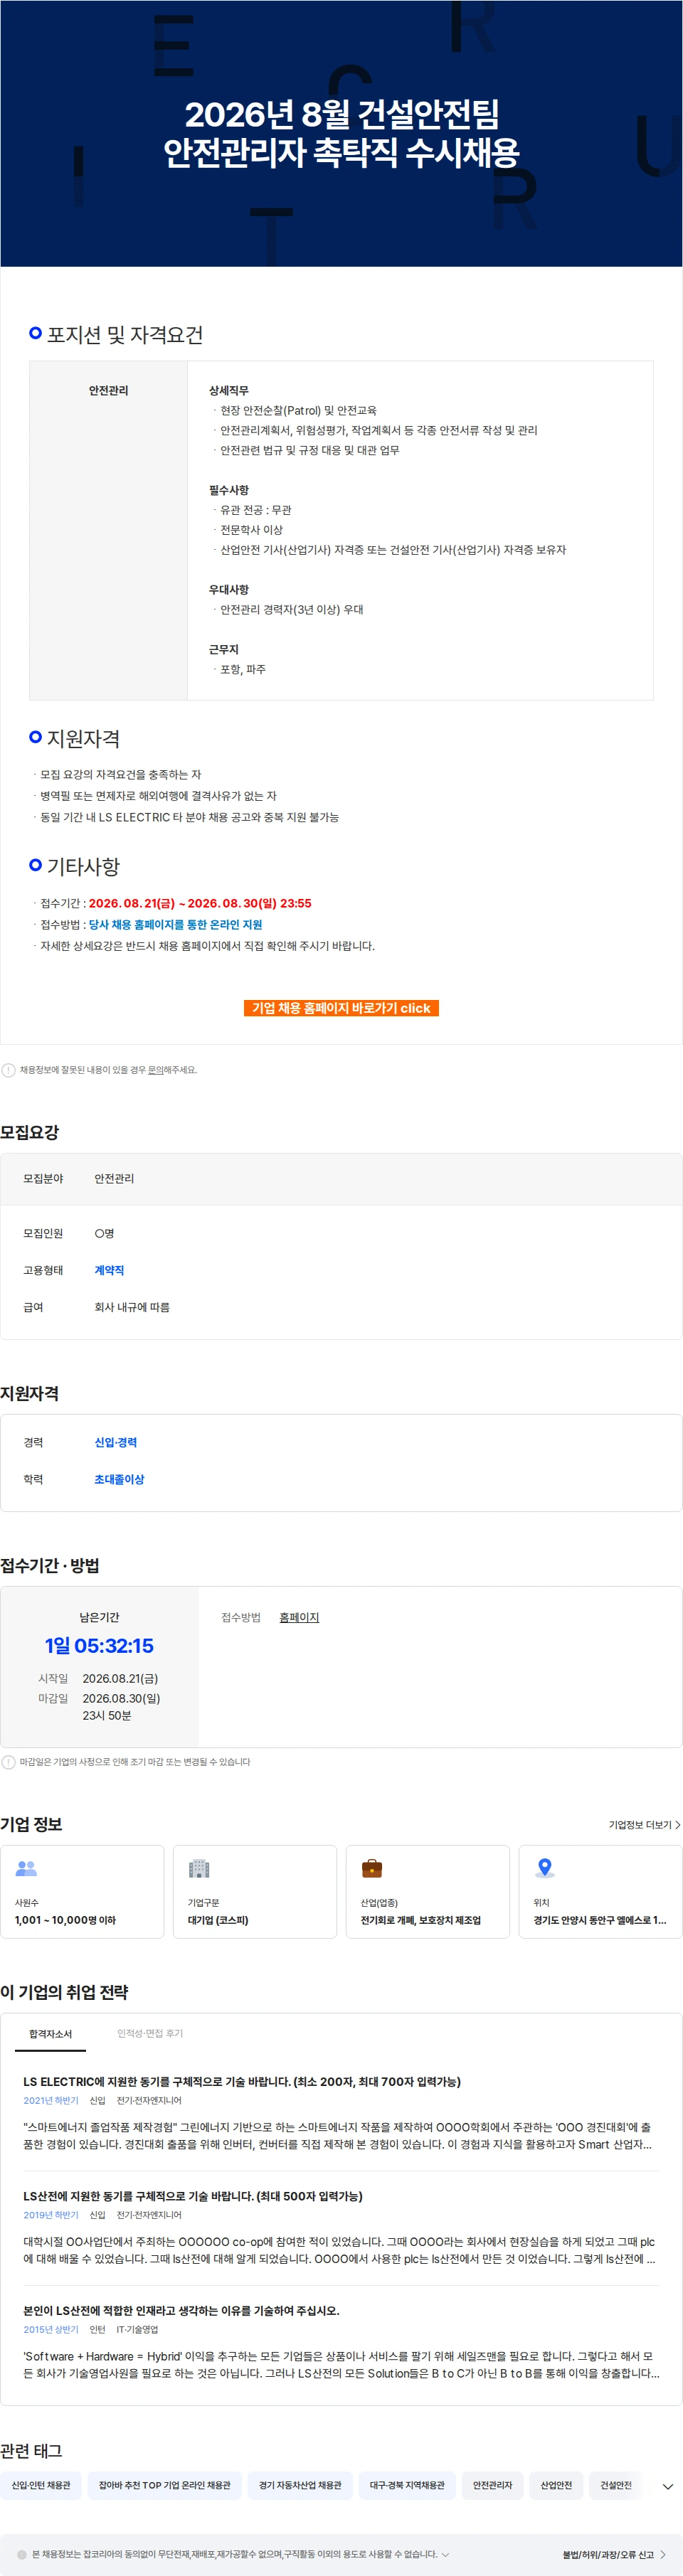Select the 대기업 (코스피) company type card

point(255,1892)
